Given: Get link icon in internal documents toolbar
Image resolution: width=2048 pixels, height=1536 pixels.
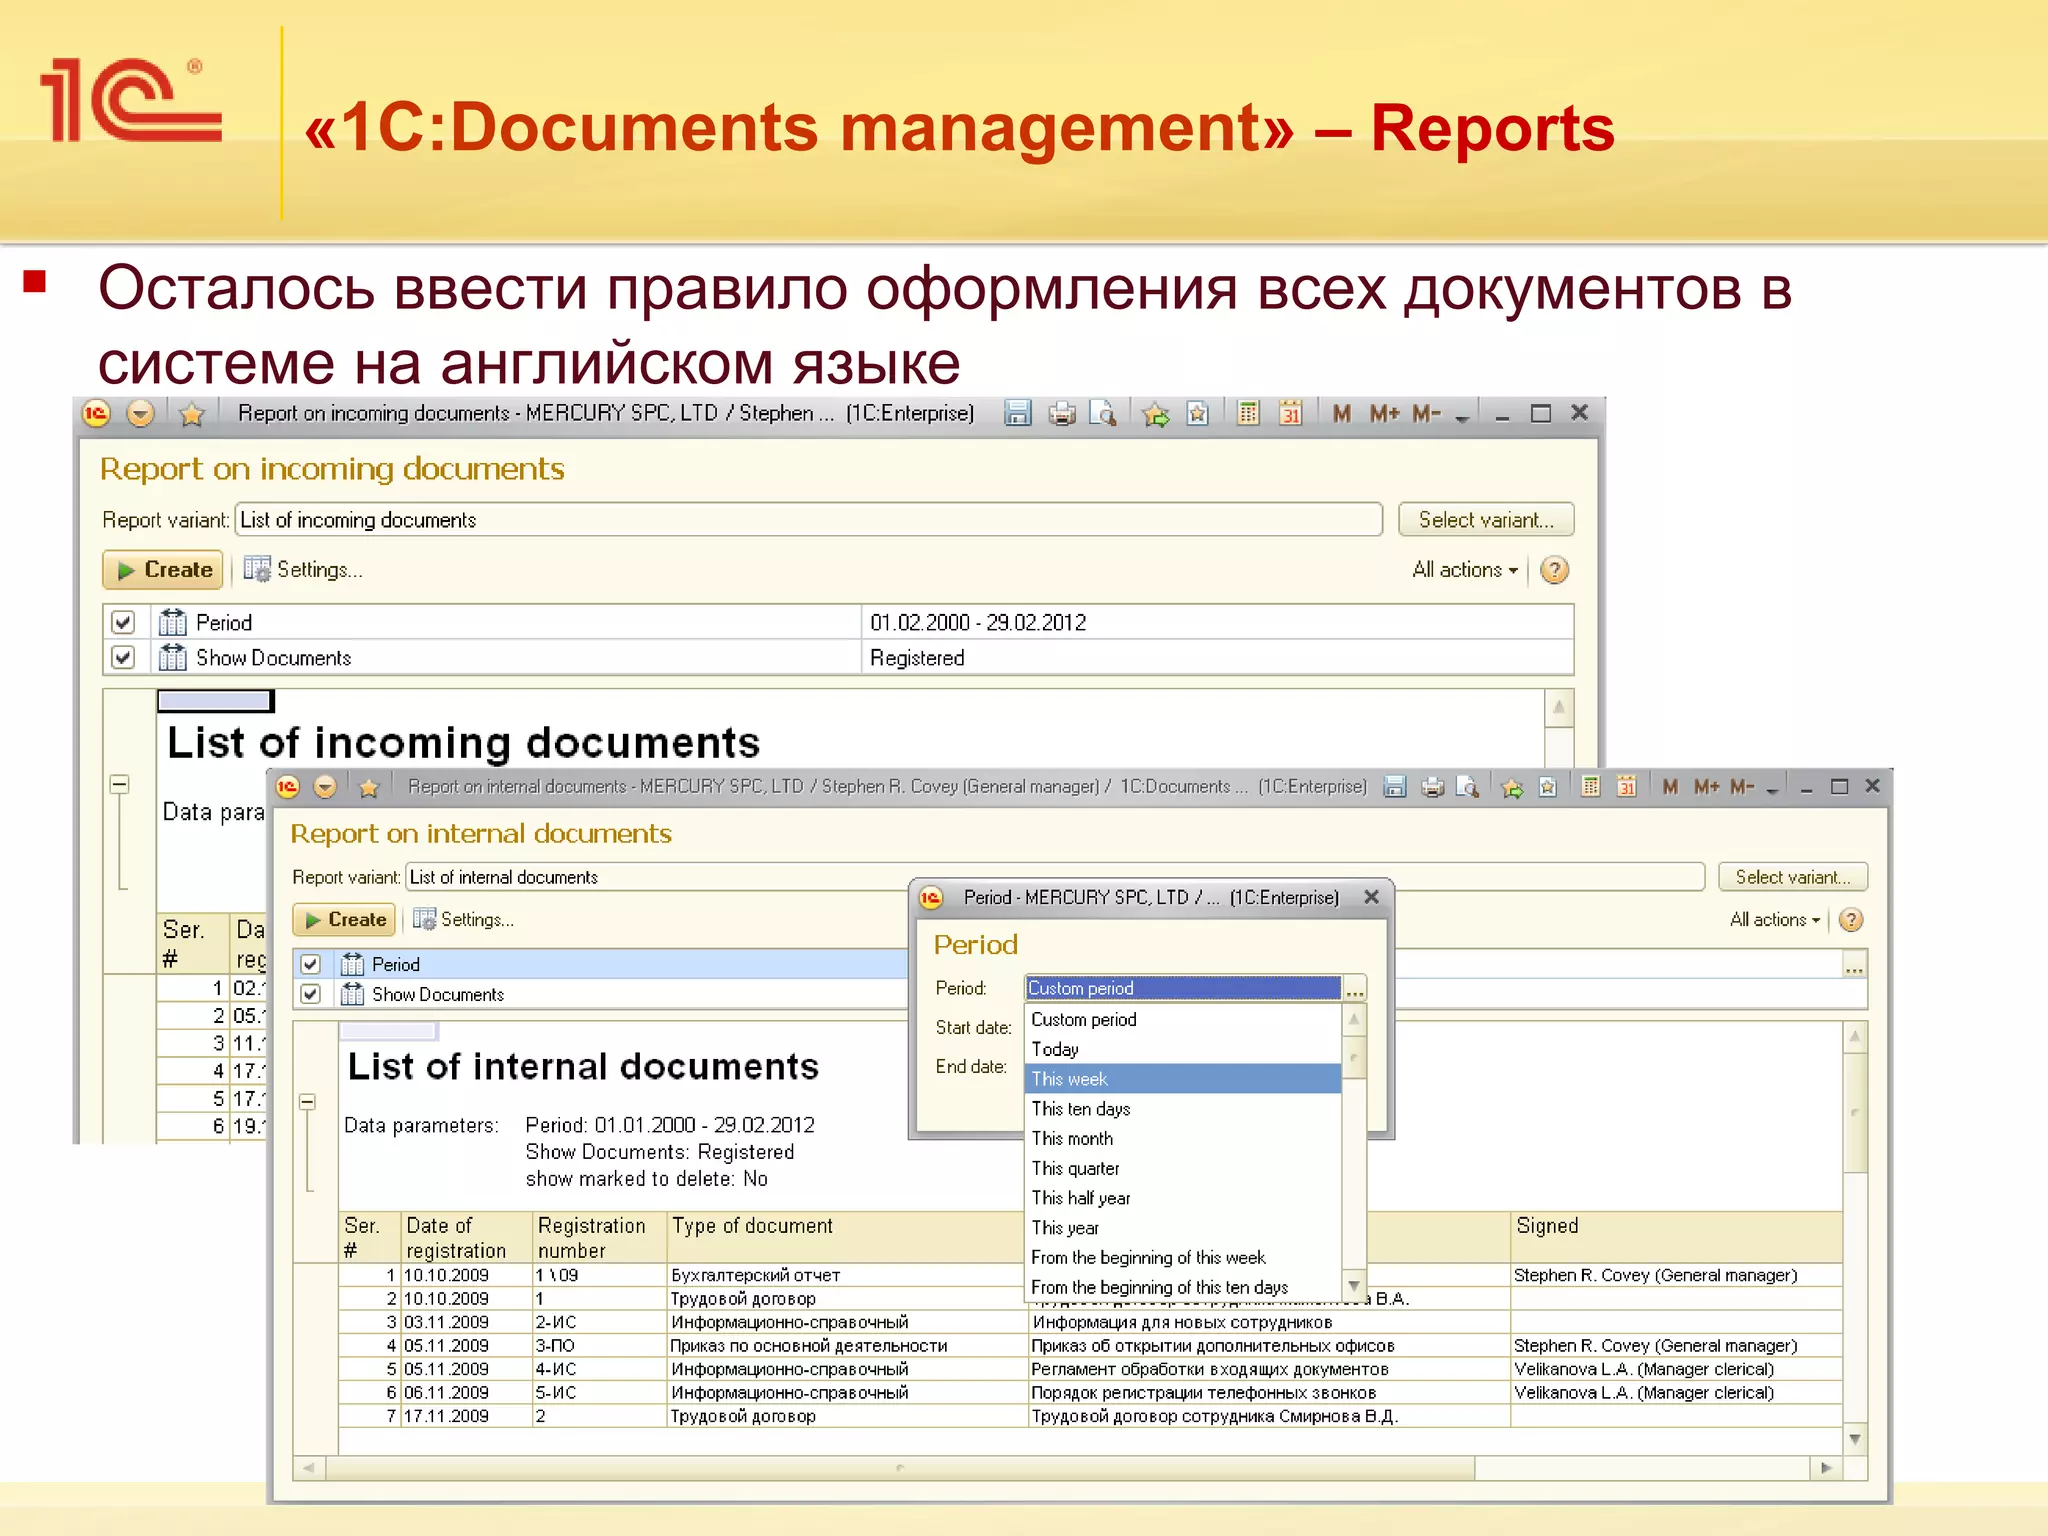Looking at the screenshot, I should [x=1548, y=787].
